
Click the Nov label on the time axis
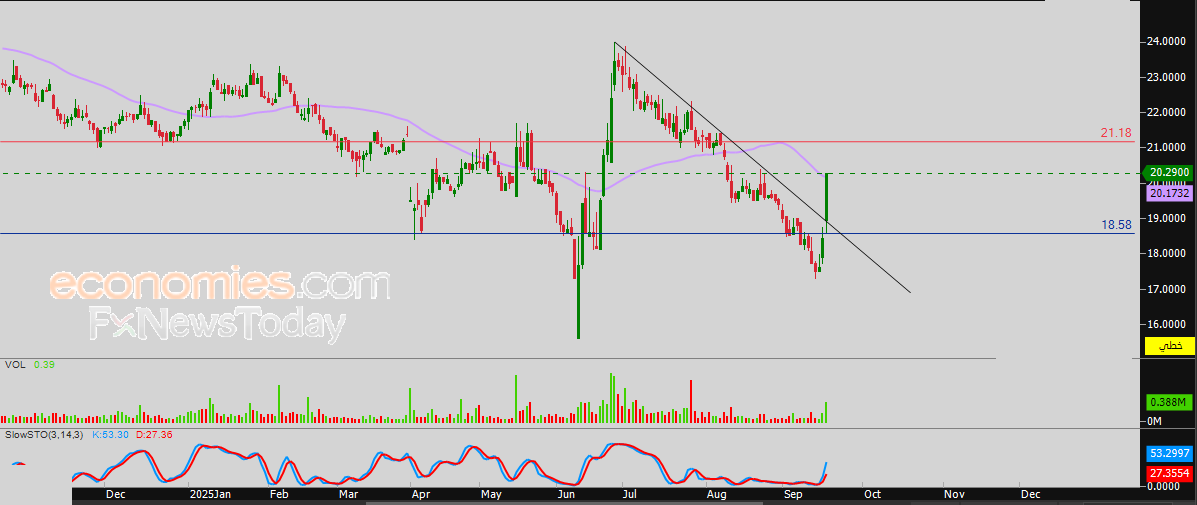click(x=953, y=494)
